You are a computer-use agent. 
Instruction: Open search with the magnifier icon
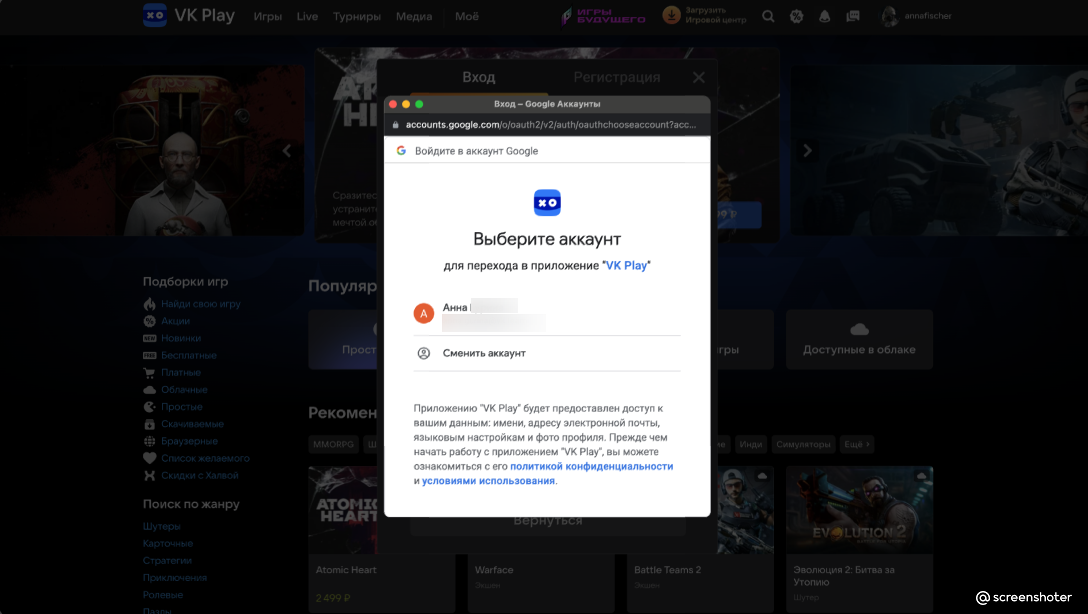[768, 16]
